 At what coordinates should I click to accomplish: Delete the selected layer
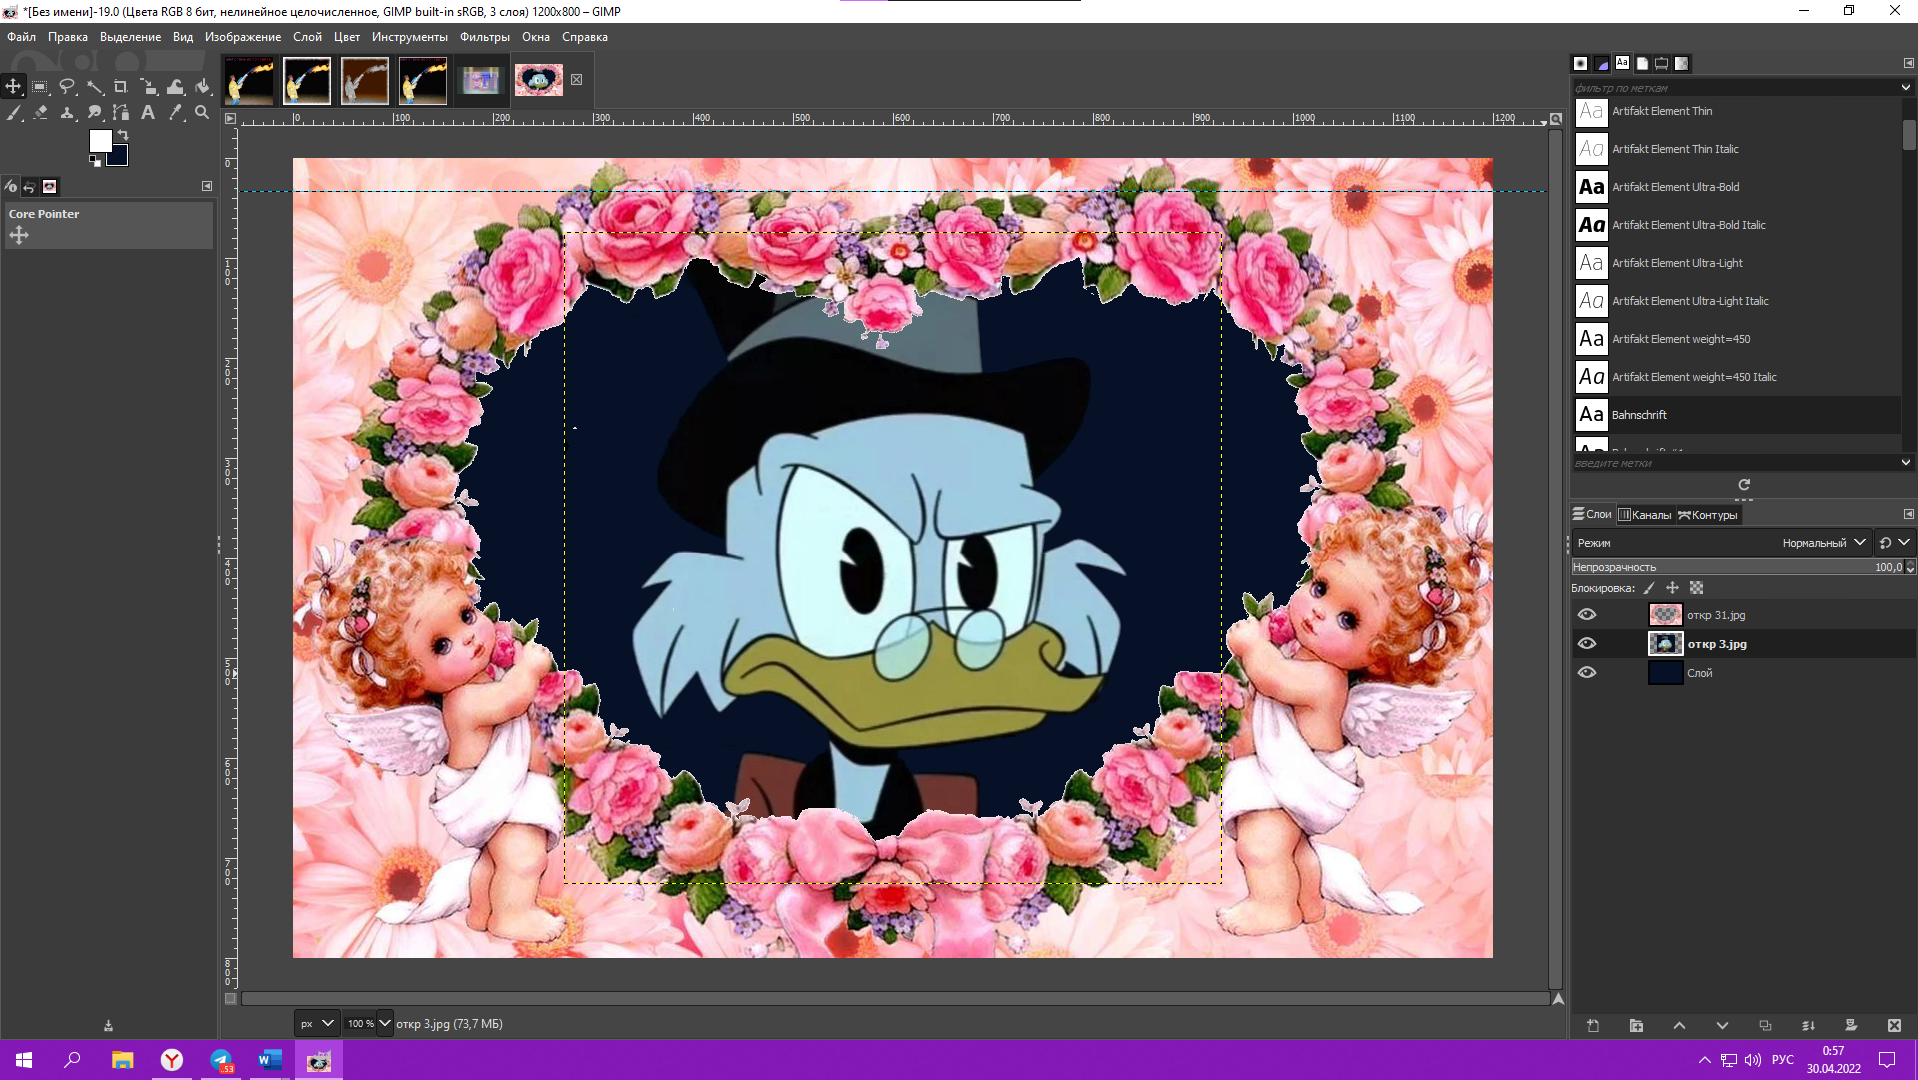(x=1894, y=1026)
